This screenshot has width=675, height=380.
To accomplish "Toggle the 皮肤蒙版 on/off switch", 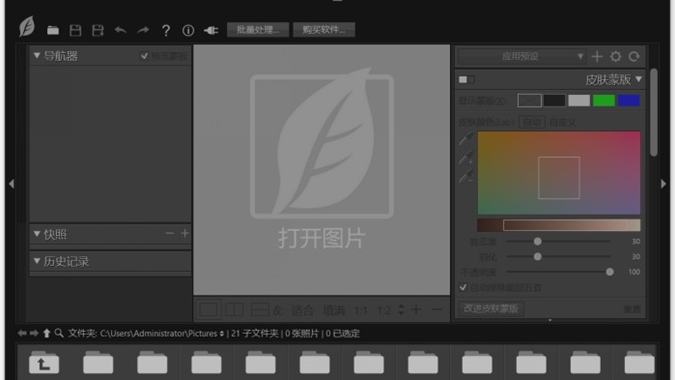I will 467,80.
